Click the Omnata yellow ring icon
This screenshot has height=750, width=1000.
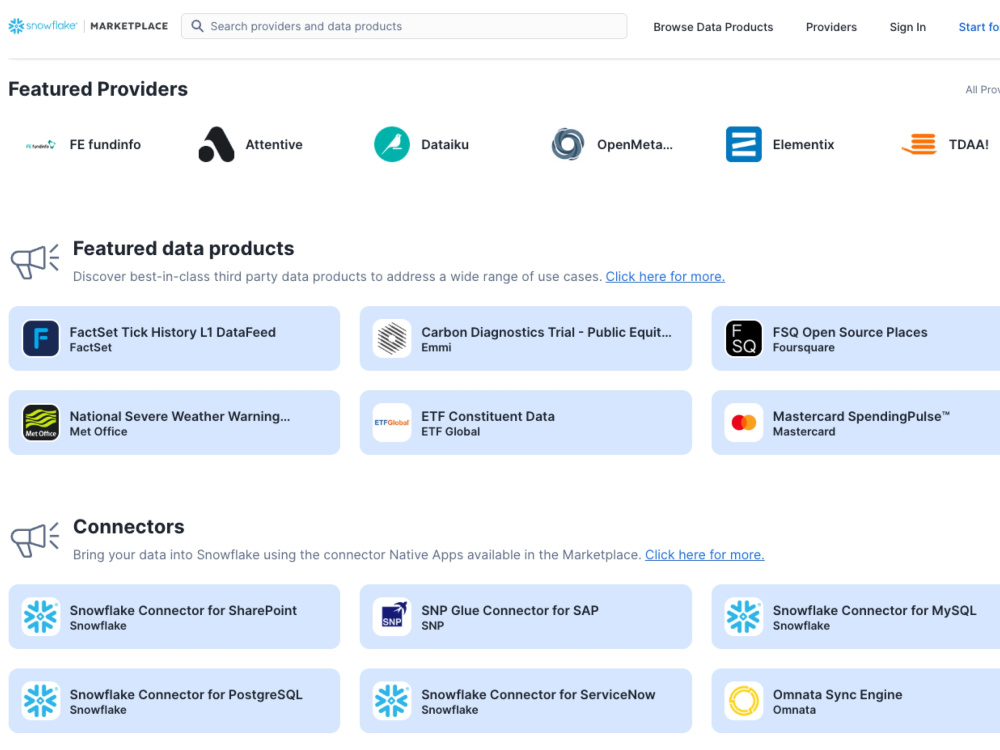tap(744, 701)
